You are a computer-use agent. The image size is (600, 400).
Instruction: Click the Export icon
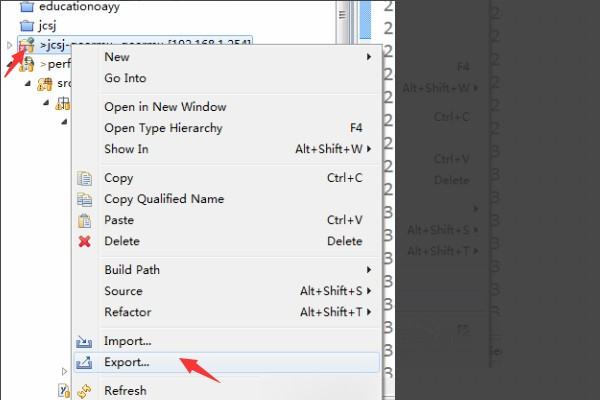pyautogui.click(x=84, y=362)
